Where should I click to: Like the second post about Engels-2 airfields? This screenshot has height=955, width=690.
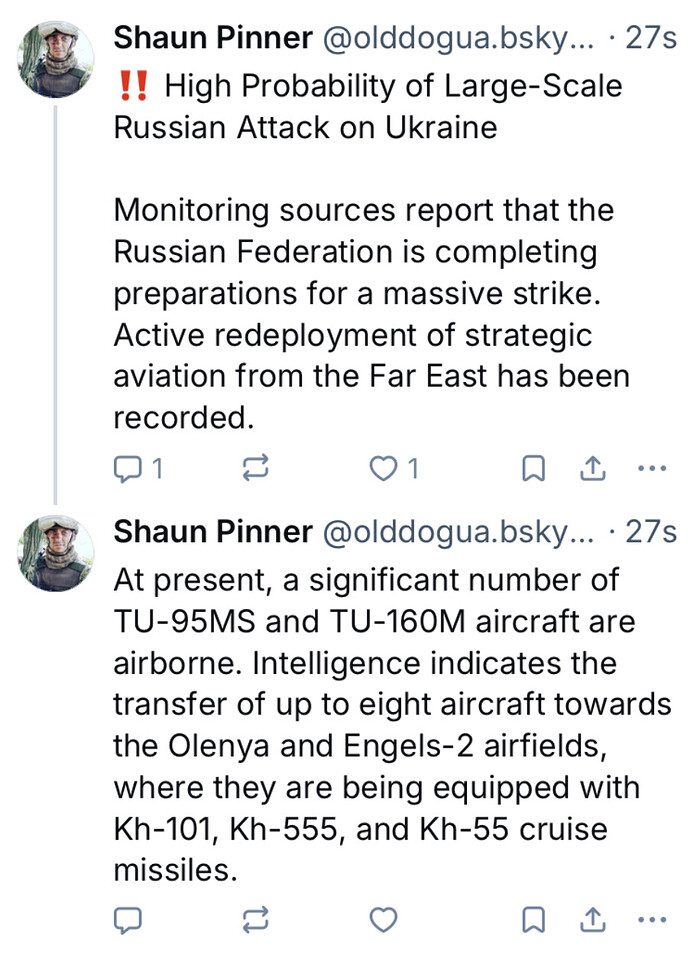pyautogui.click(x=384, y=919)
